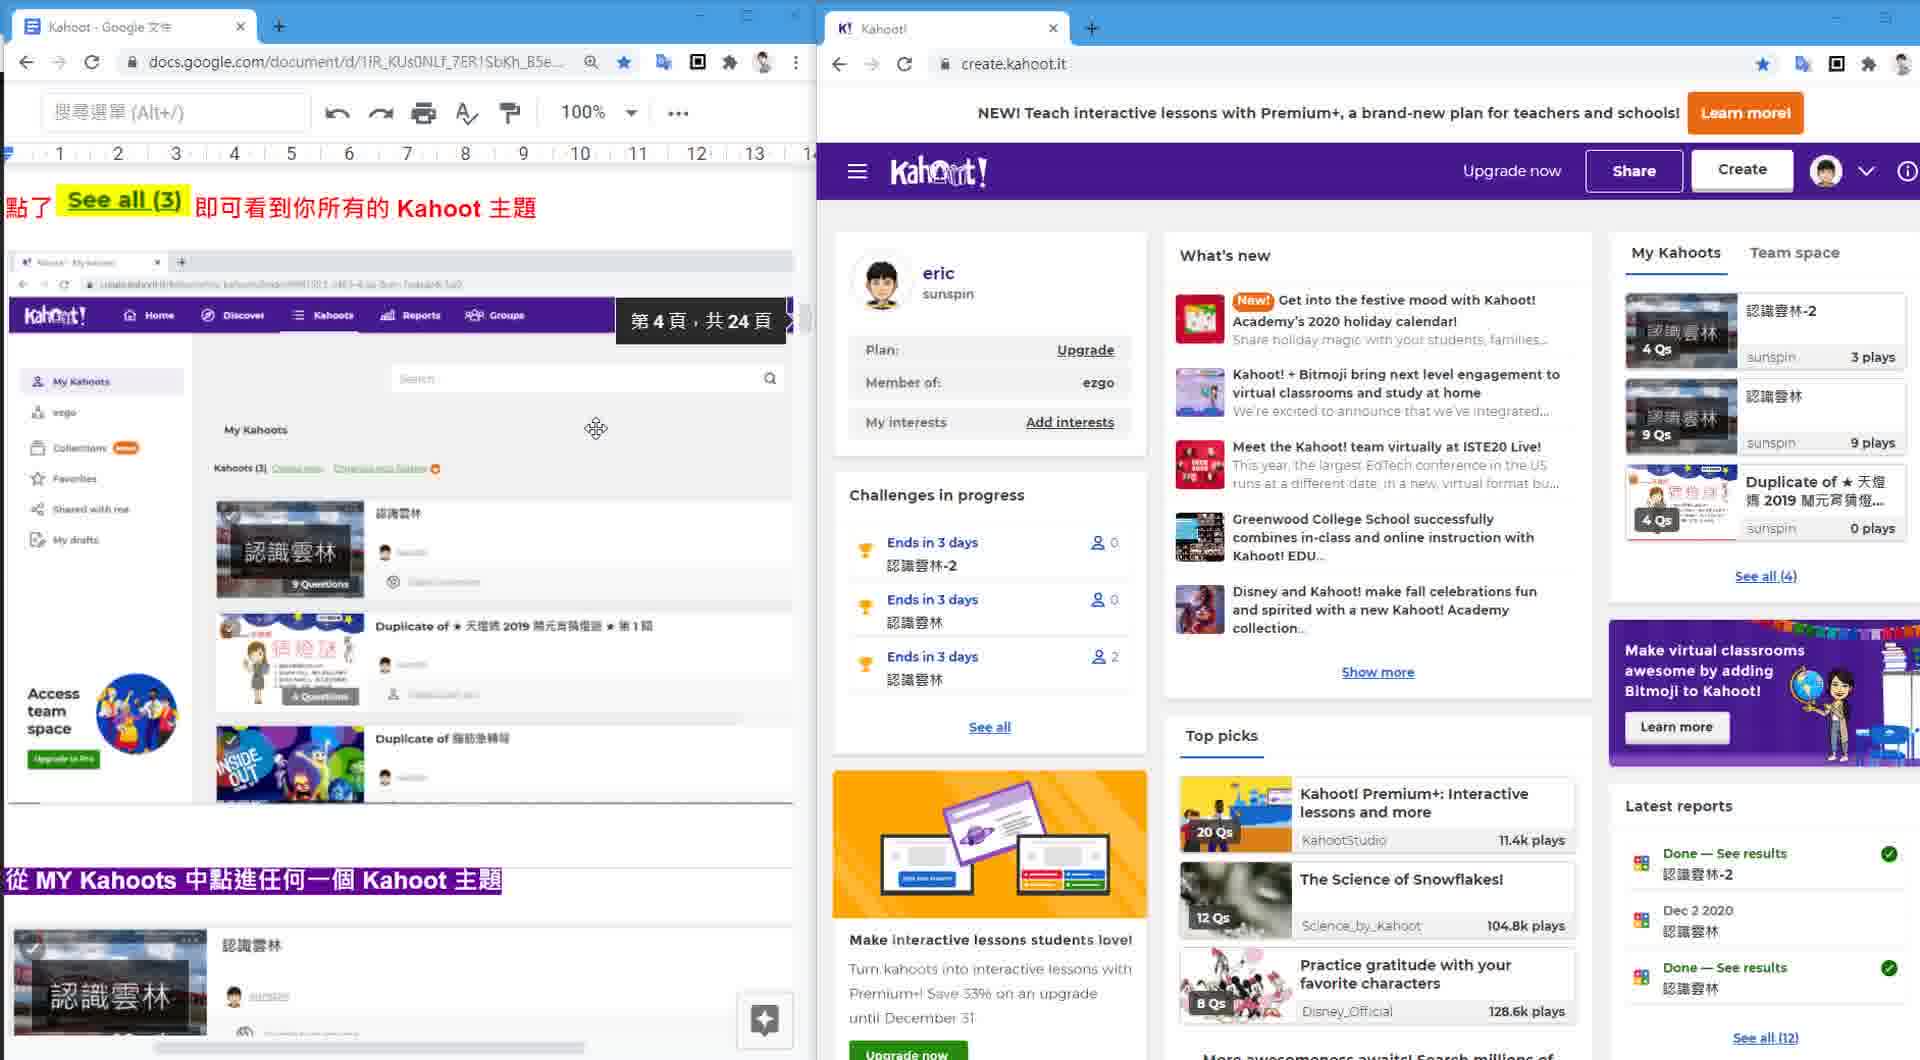Click translate icon in Kahoot browser toolbar

(1803, 64)
